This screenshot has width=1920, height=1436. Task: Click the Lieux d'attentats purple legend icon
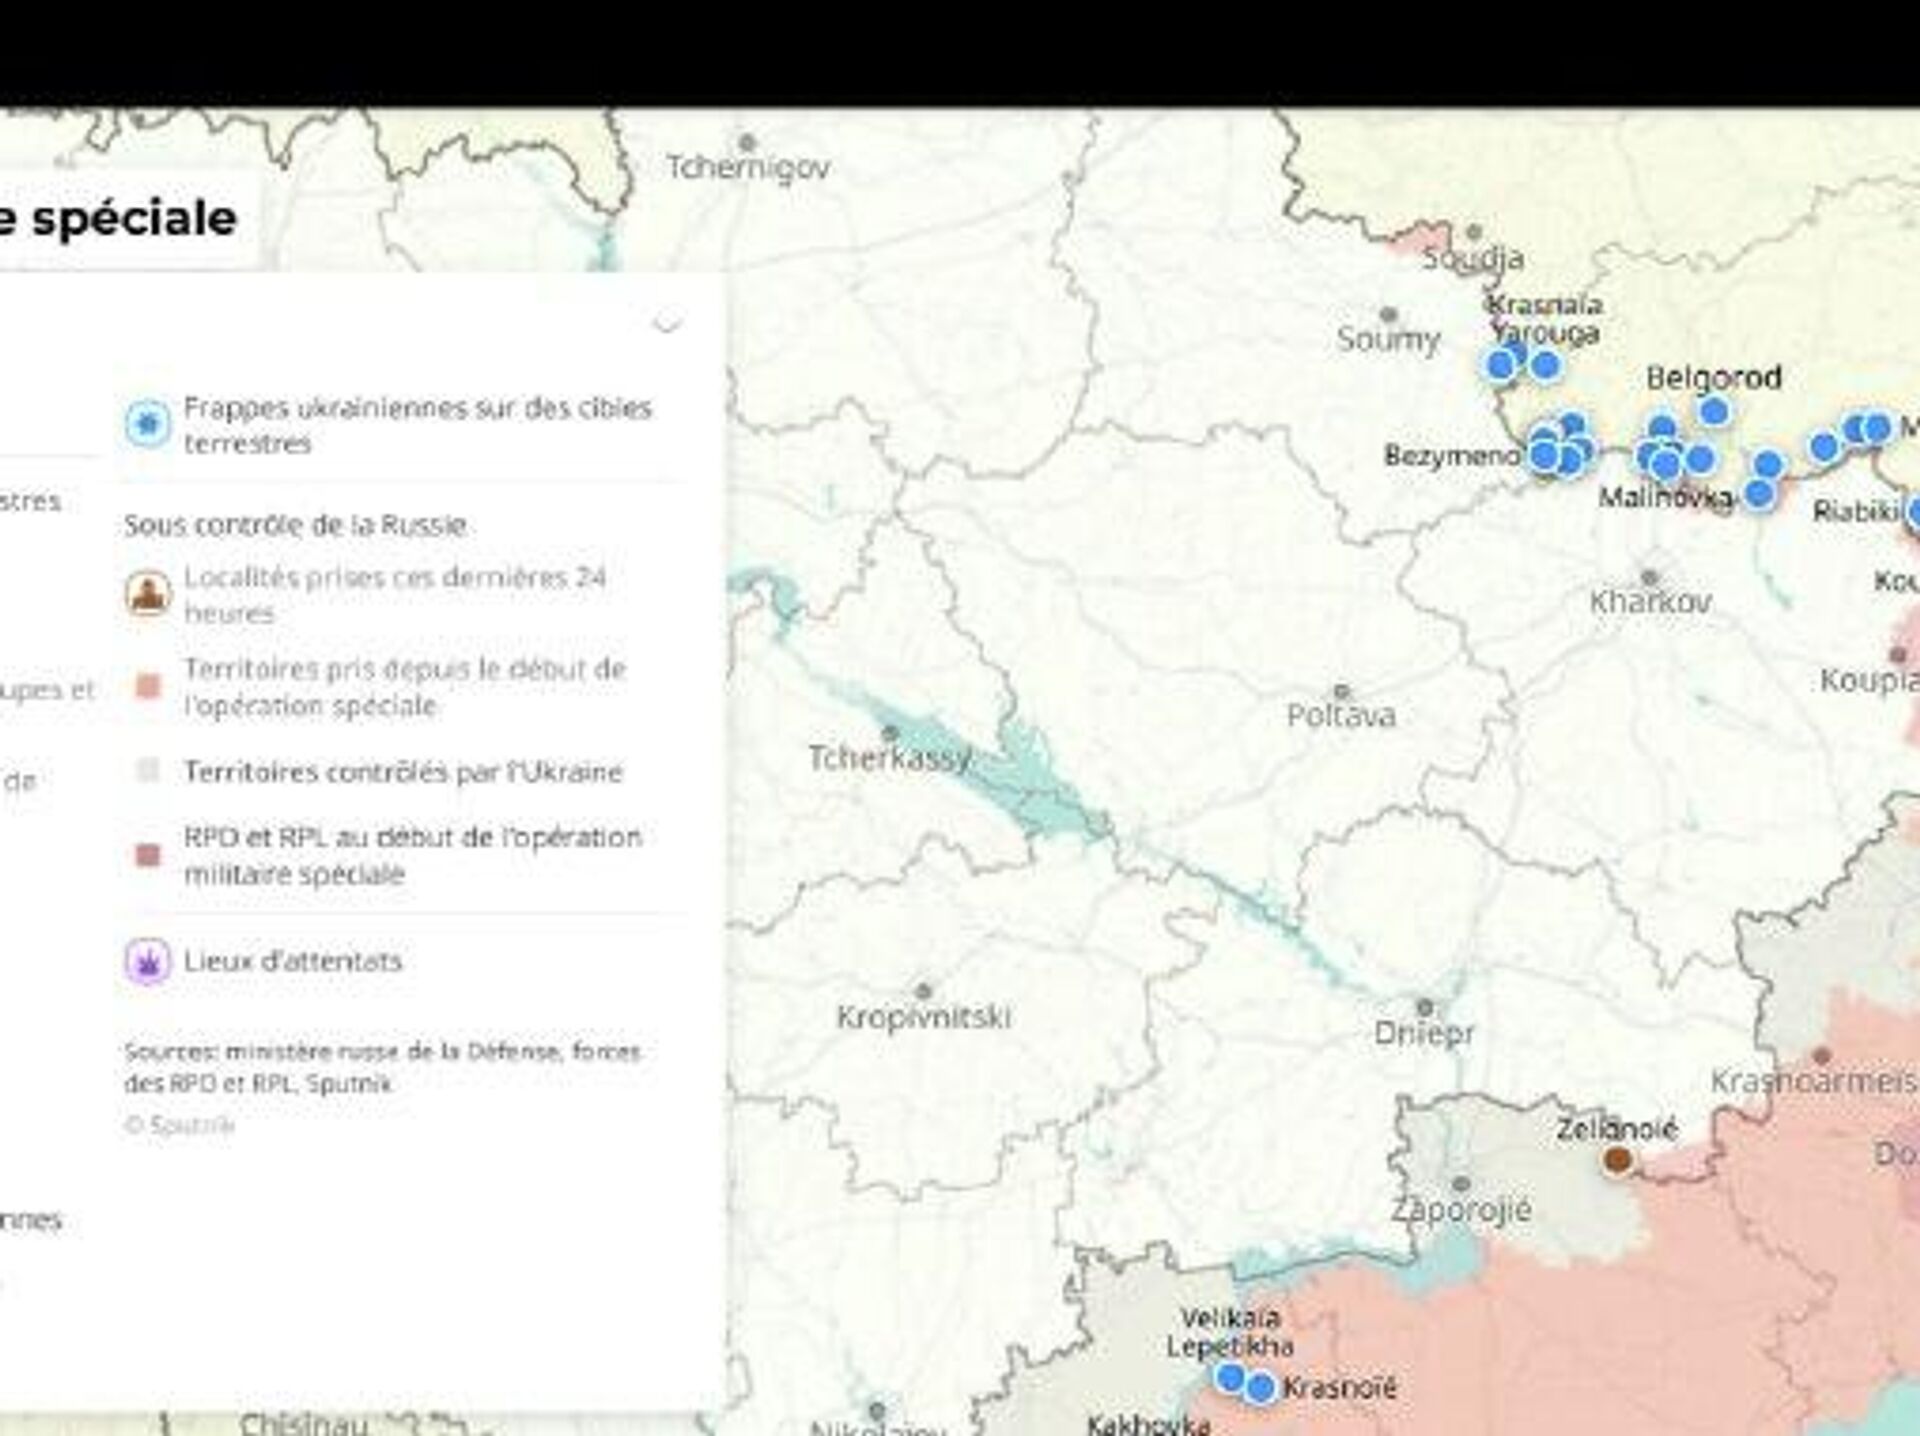(x=147, y=962)
